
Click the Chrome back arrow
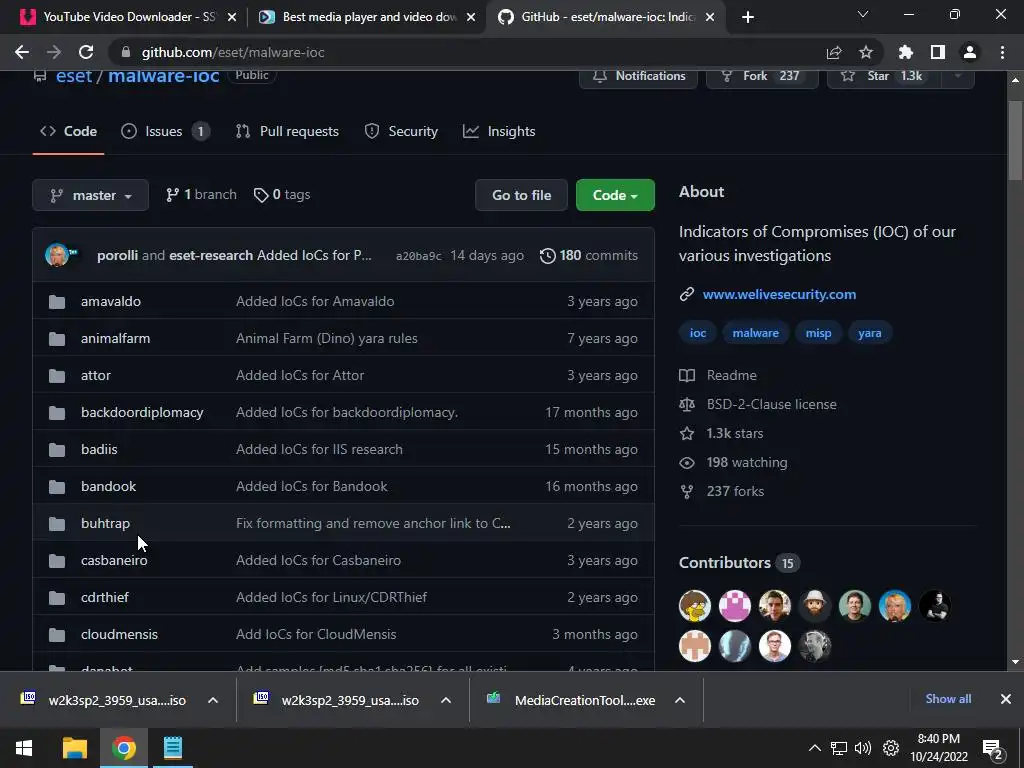point(22,52)
